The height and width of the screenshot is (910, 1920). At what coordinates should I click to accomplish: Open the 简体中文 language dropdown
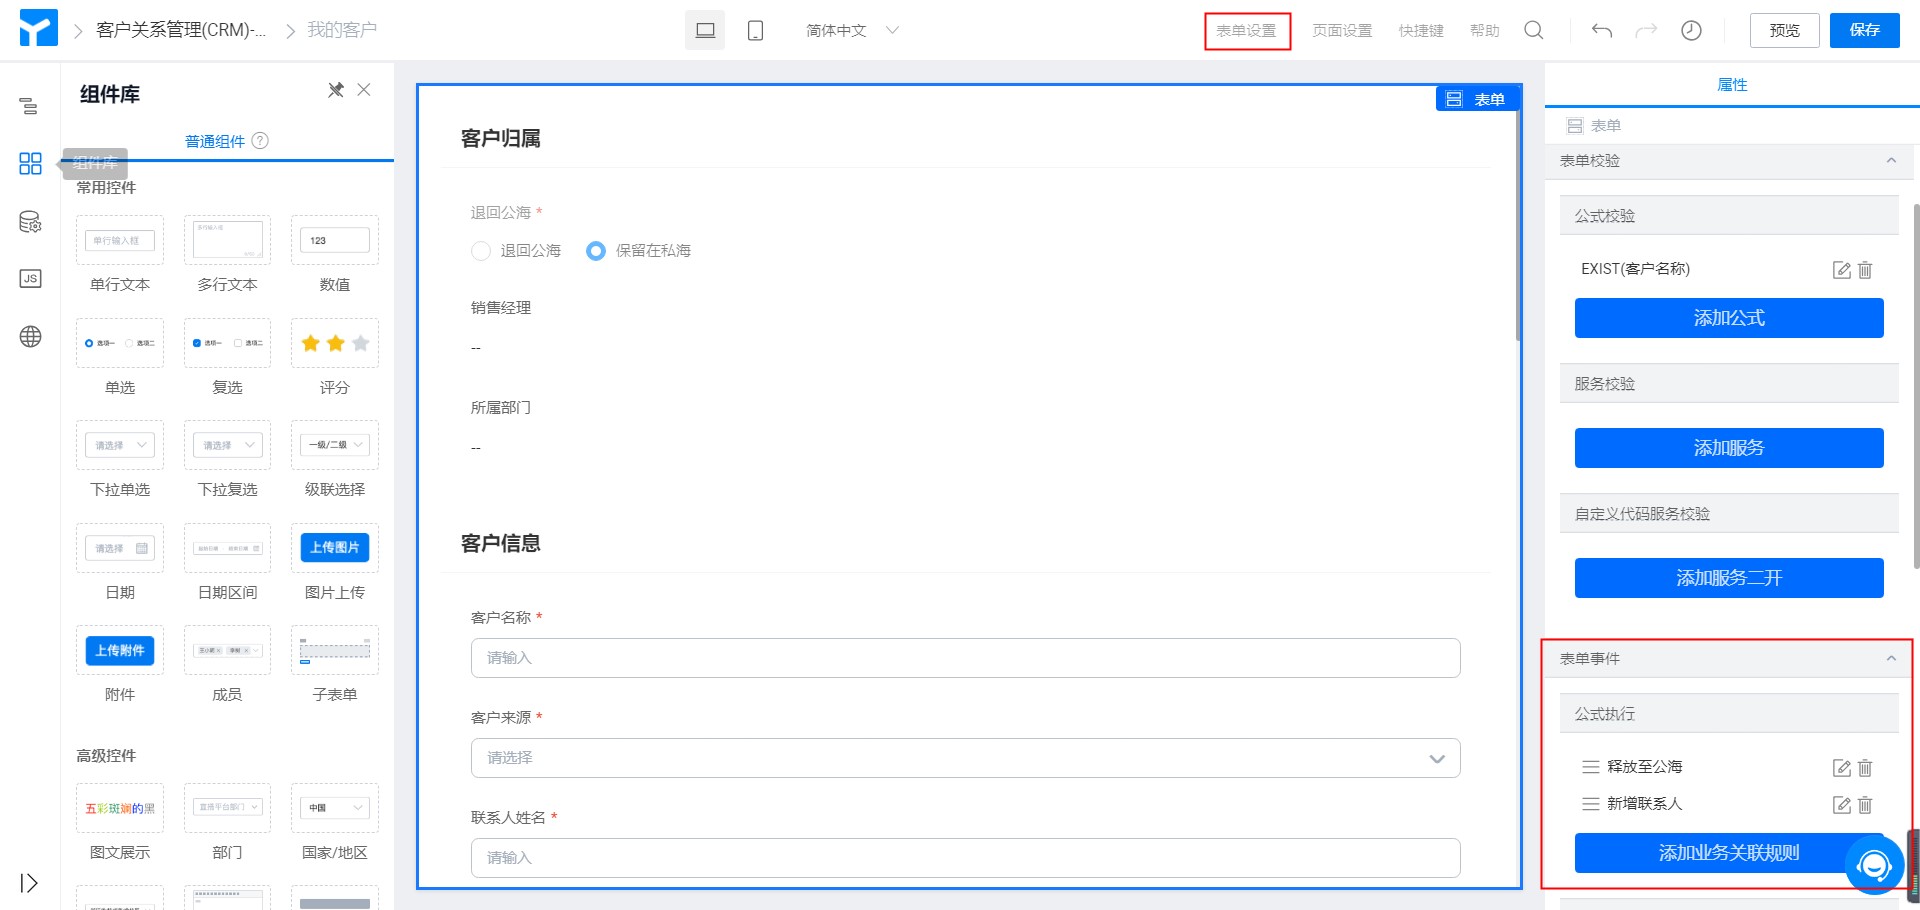[x=852, y=30]
